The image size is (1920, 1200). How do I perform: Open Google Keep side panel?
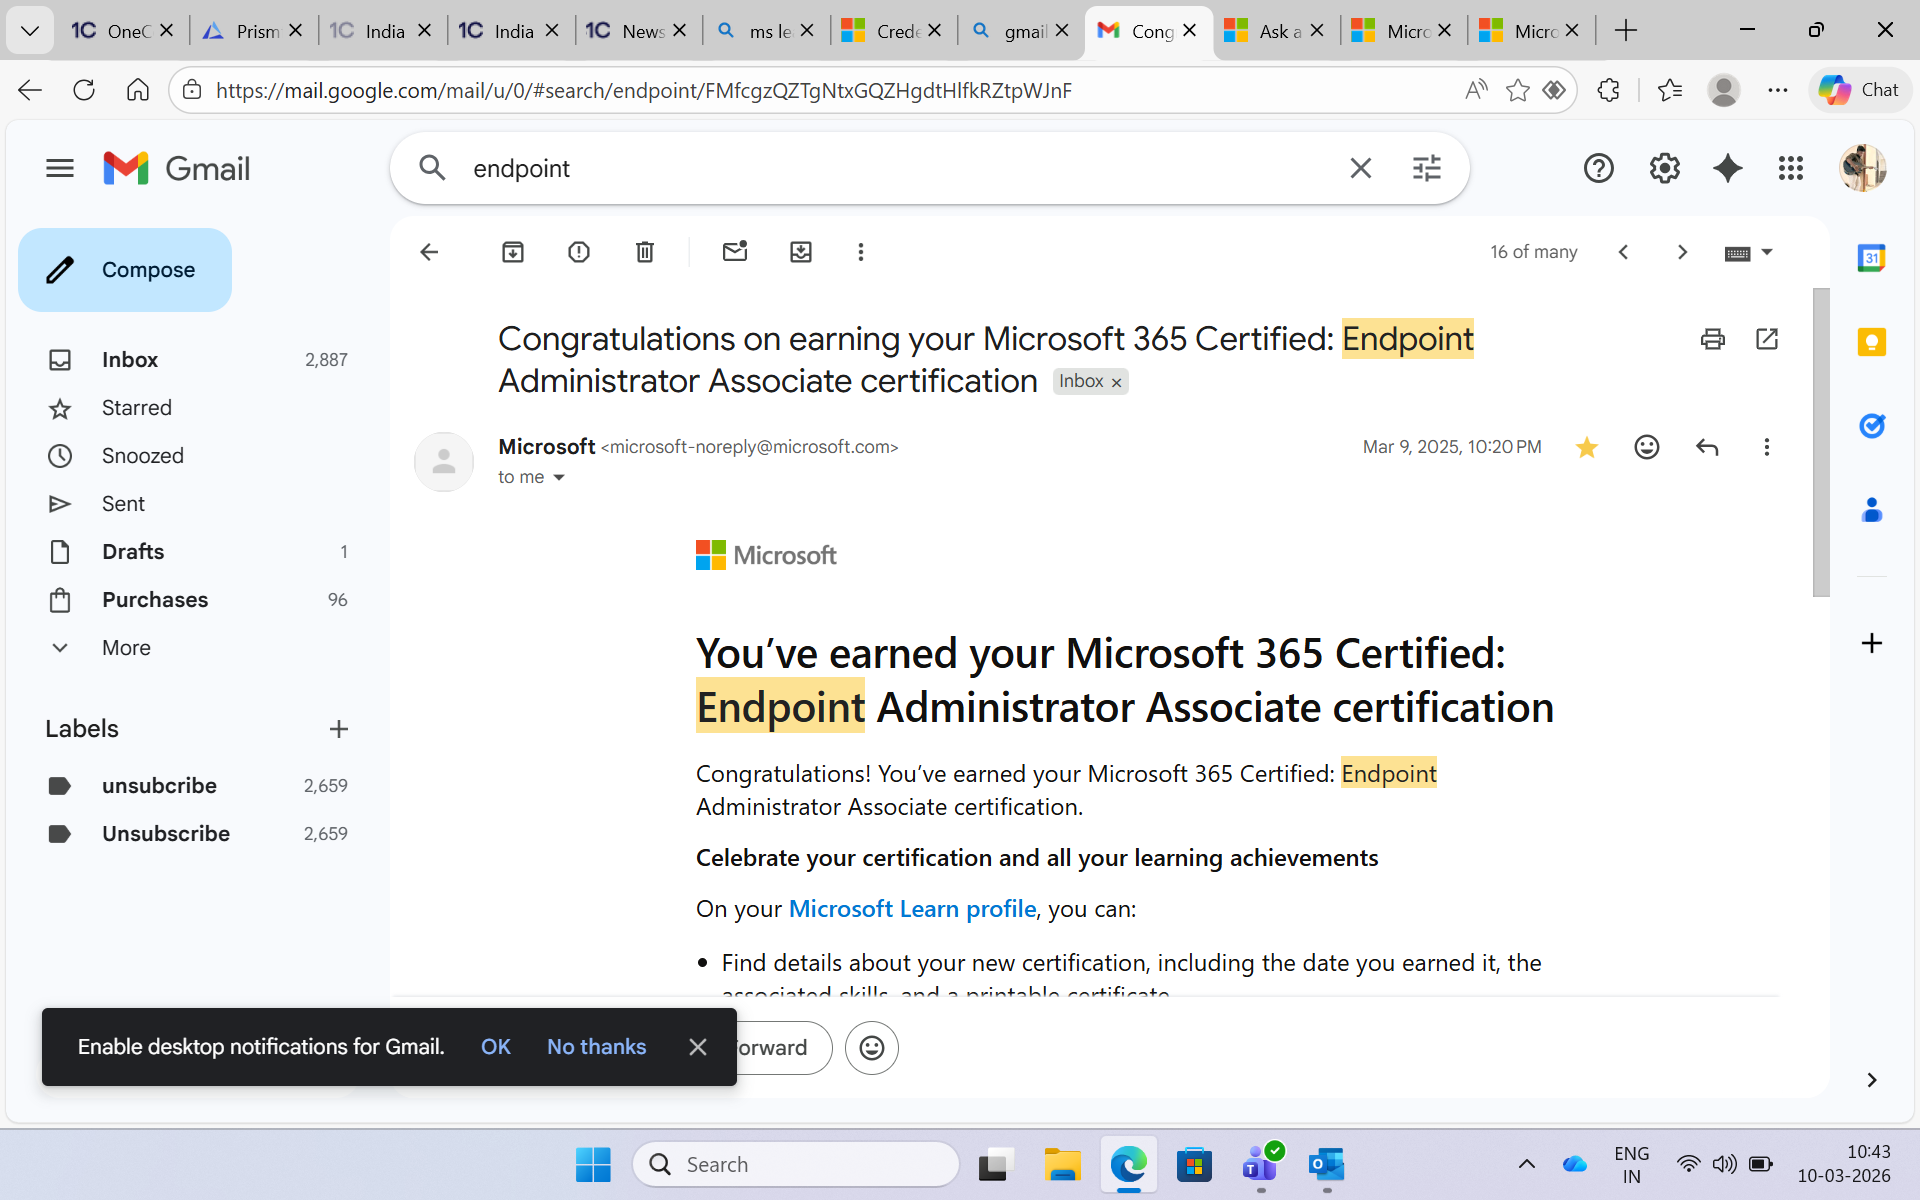pos(1872,342)
